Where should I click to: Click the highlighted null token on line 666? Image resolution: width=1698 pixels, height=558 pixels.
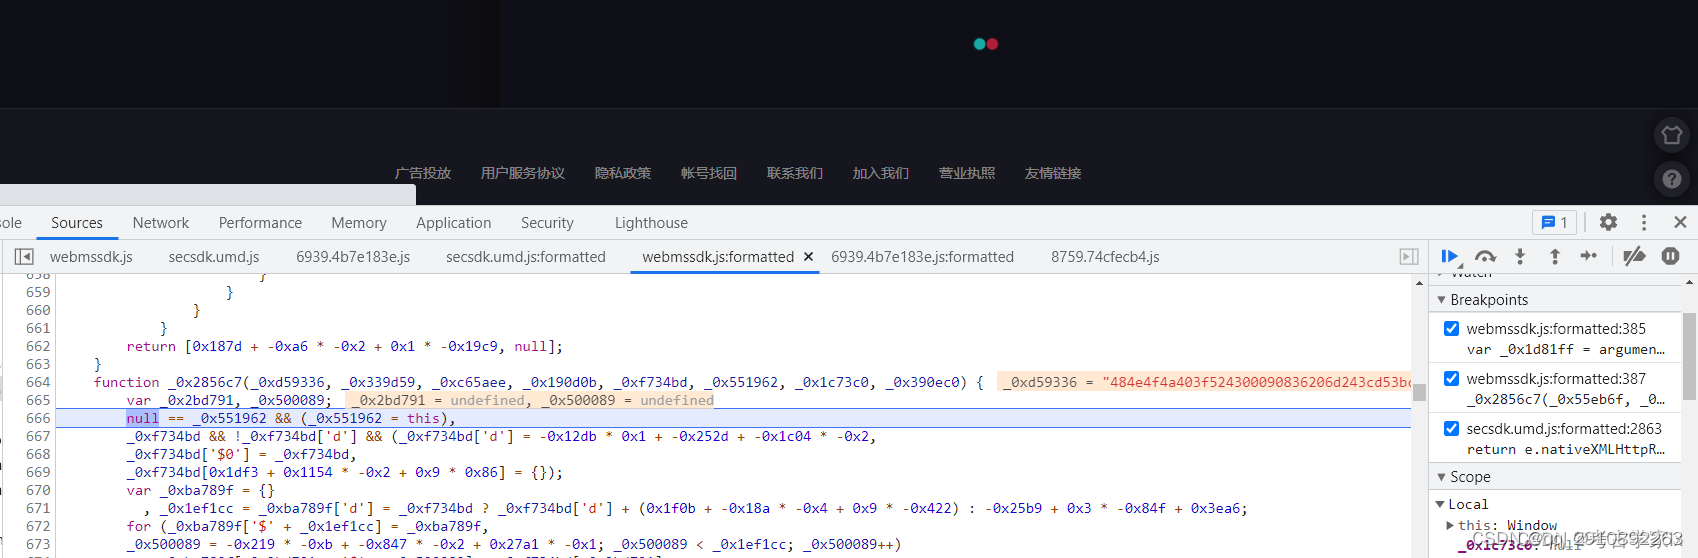[142, 418]
